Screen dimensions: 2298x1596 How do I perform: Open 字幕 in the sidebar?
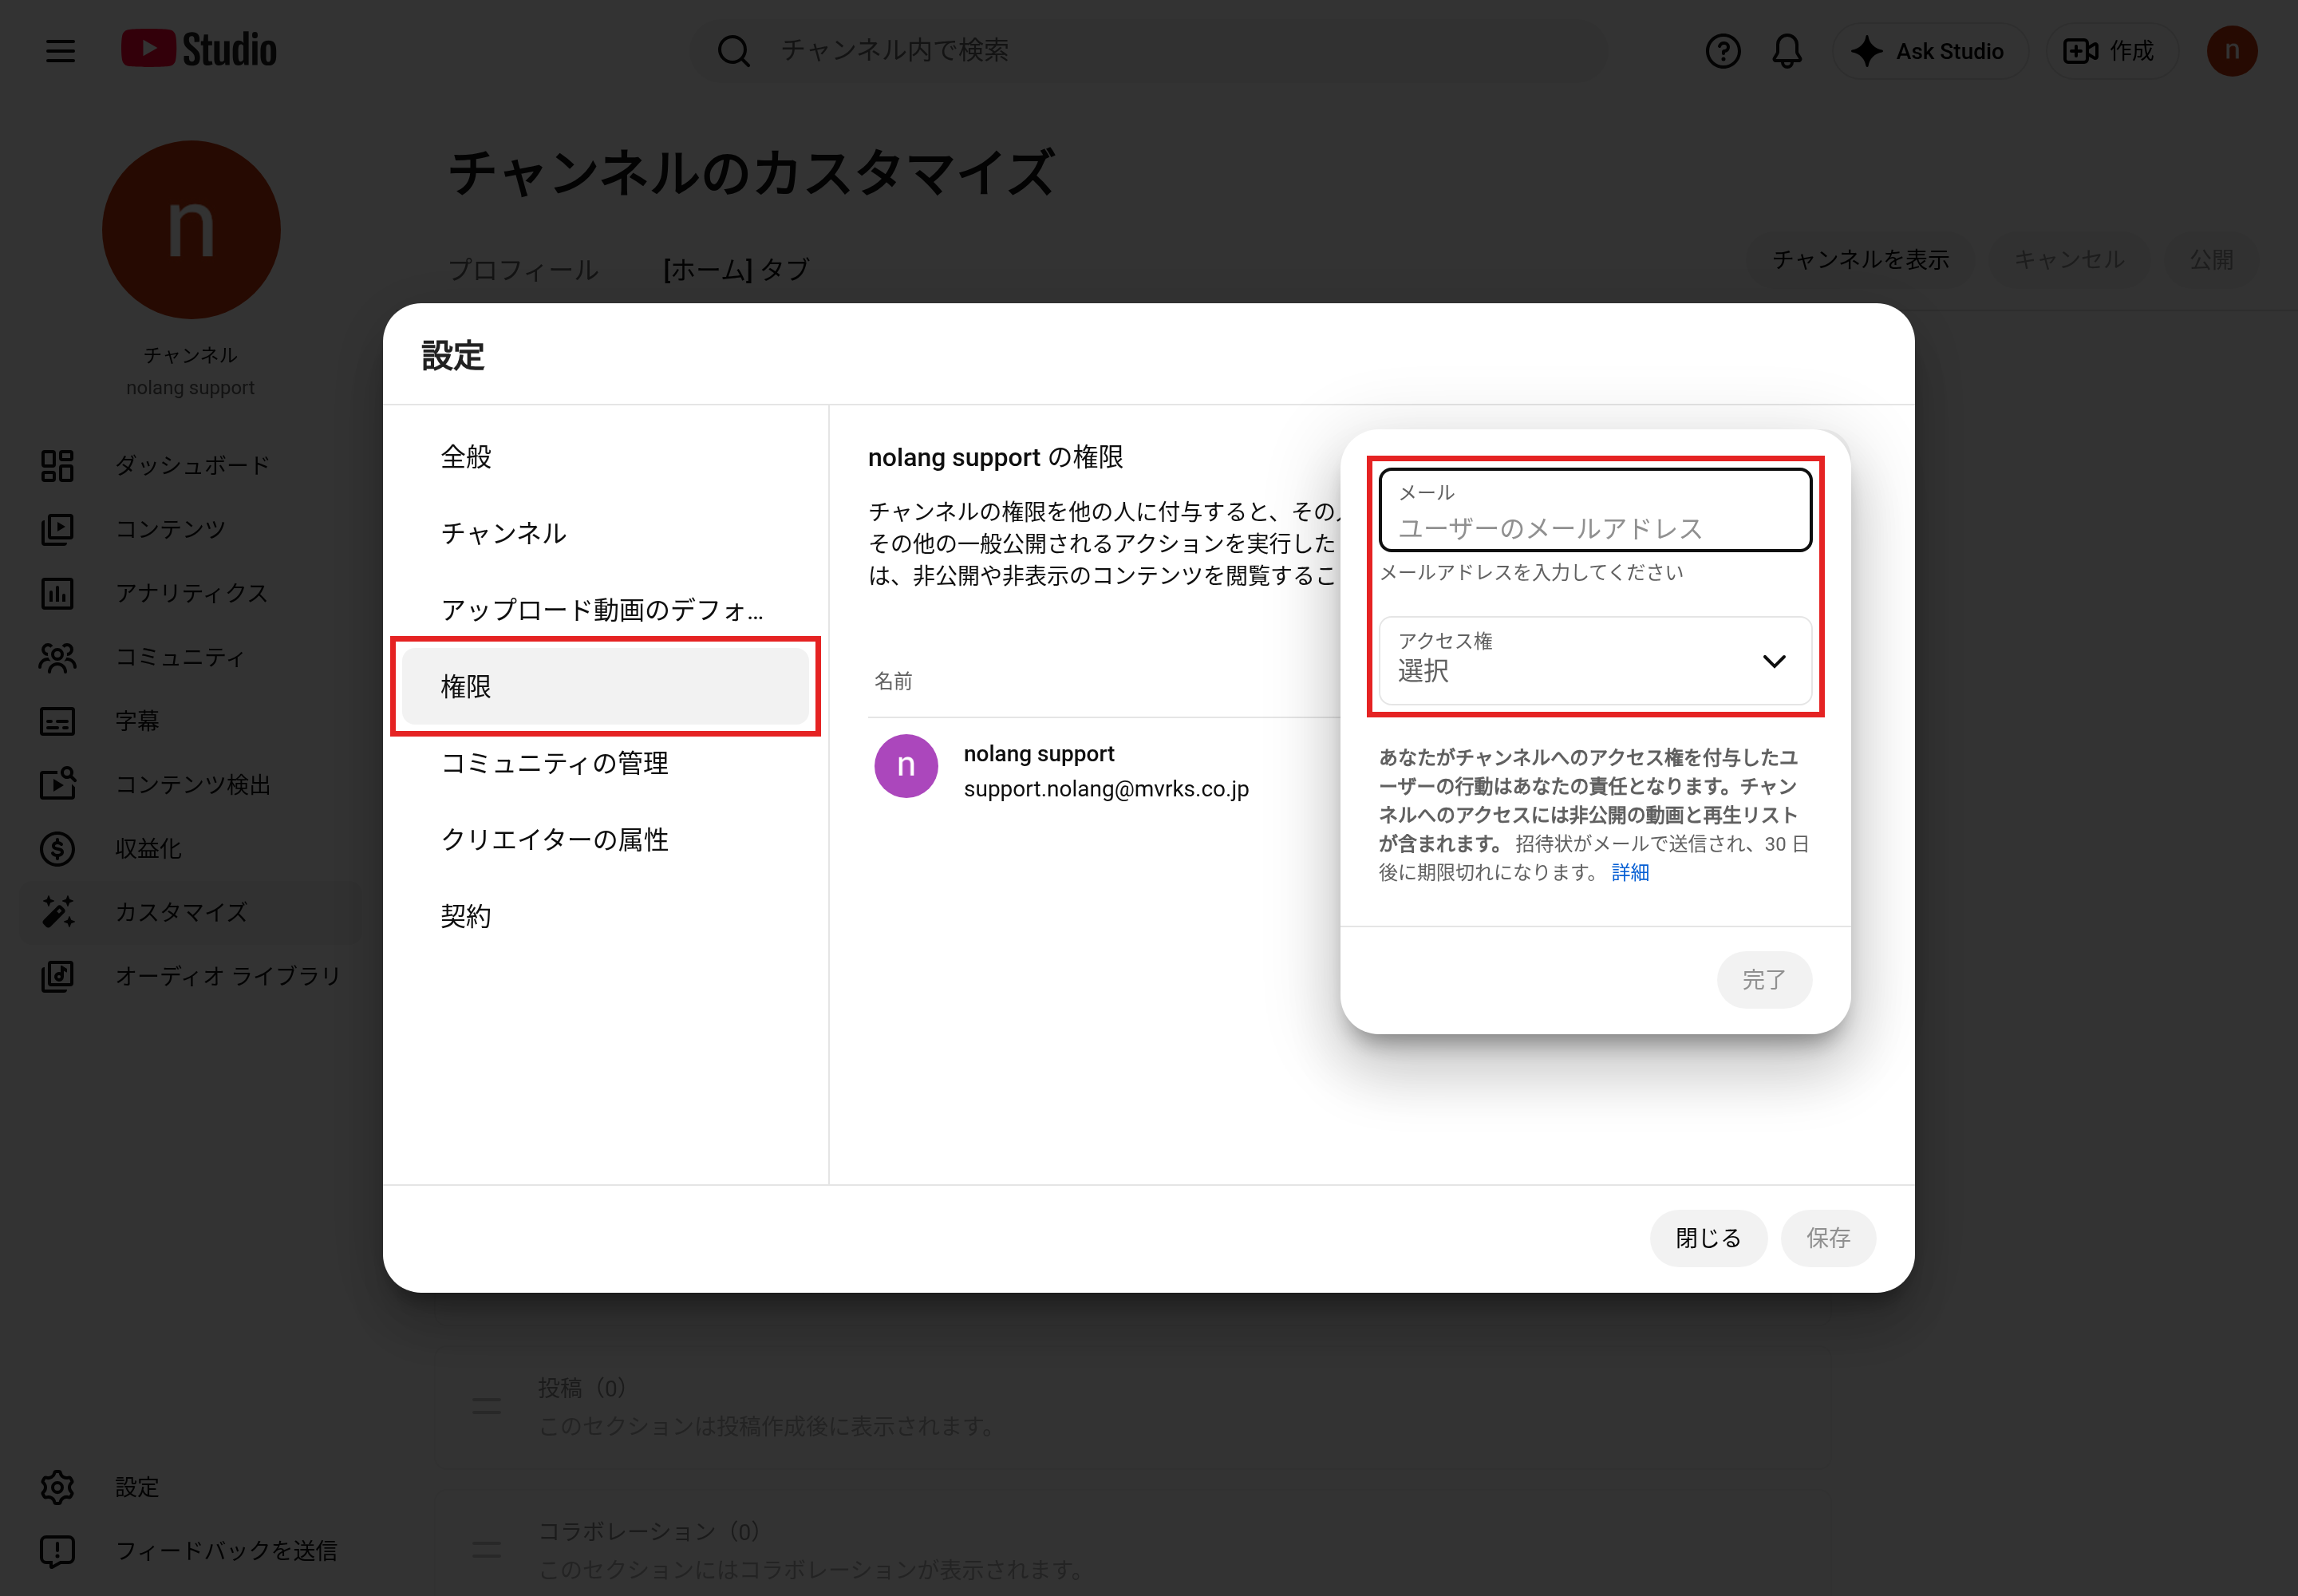pyautogui.click(x=190, y=721)
